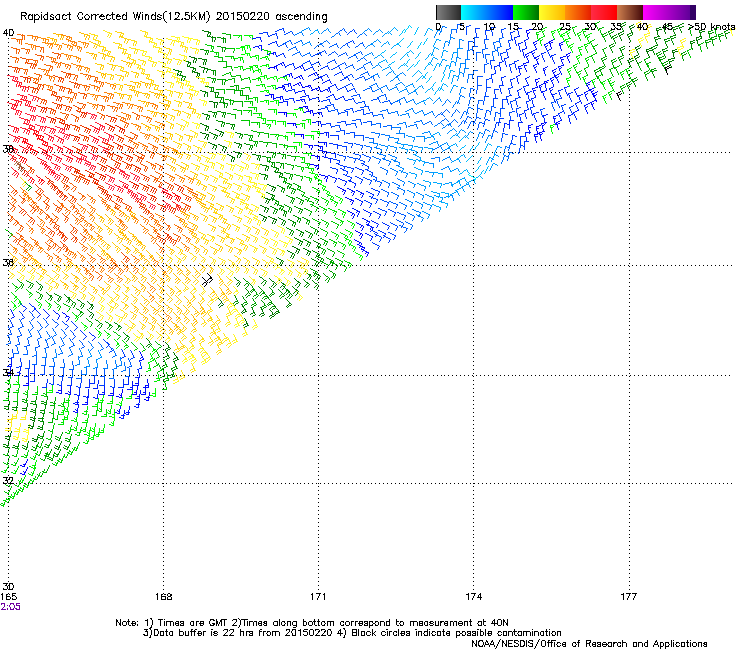This screenshot has height=650, width=740.
Task: Click the '10' label under the color bar
Action: click(x=489, y=26)
